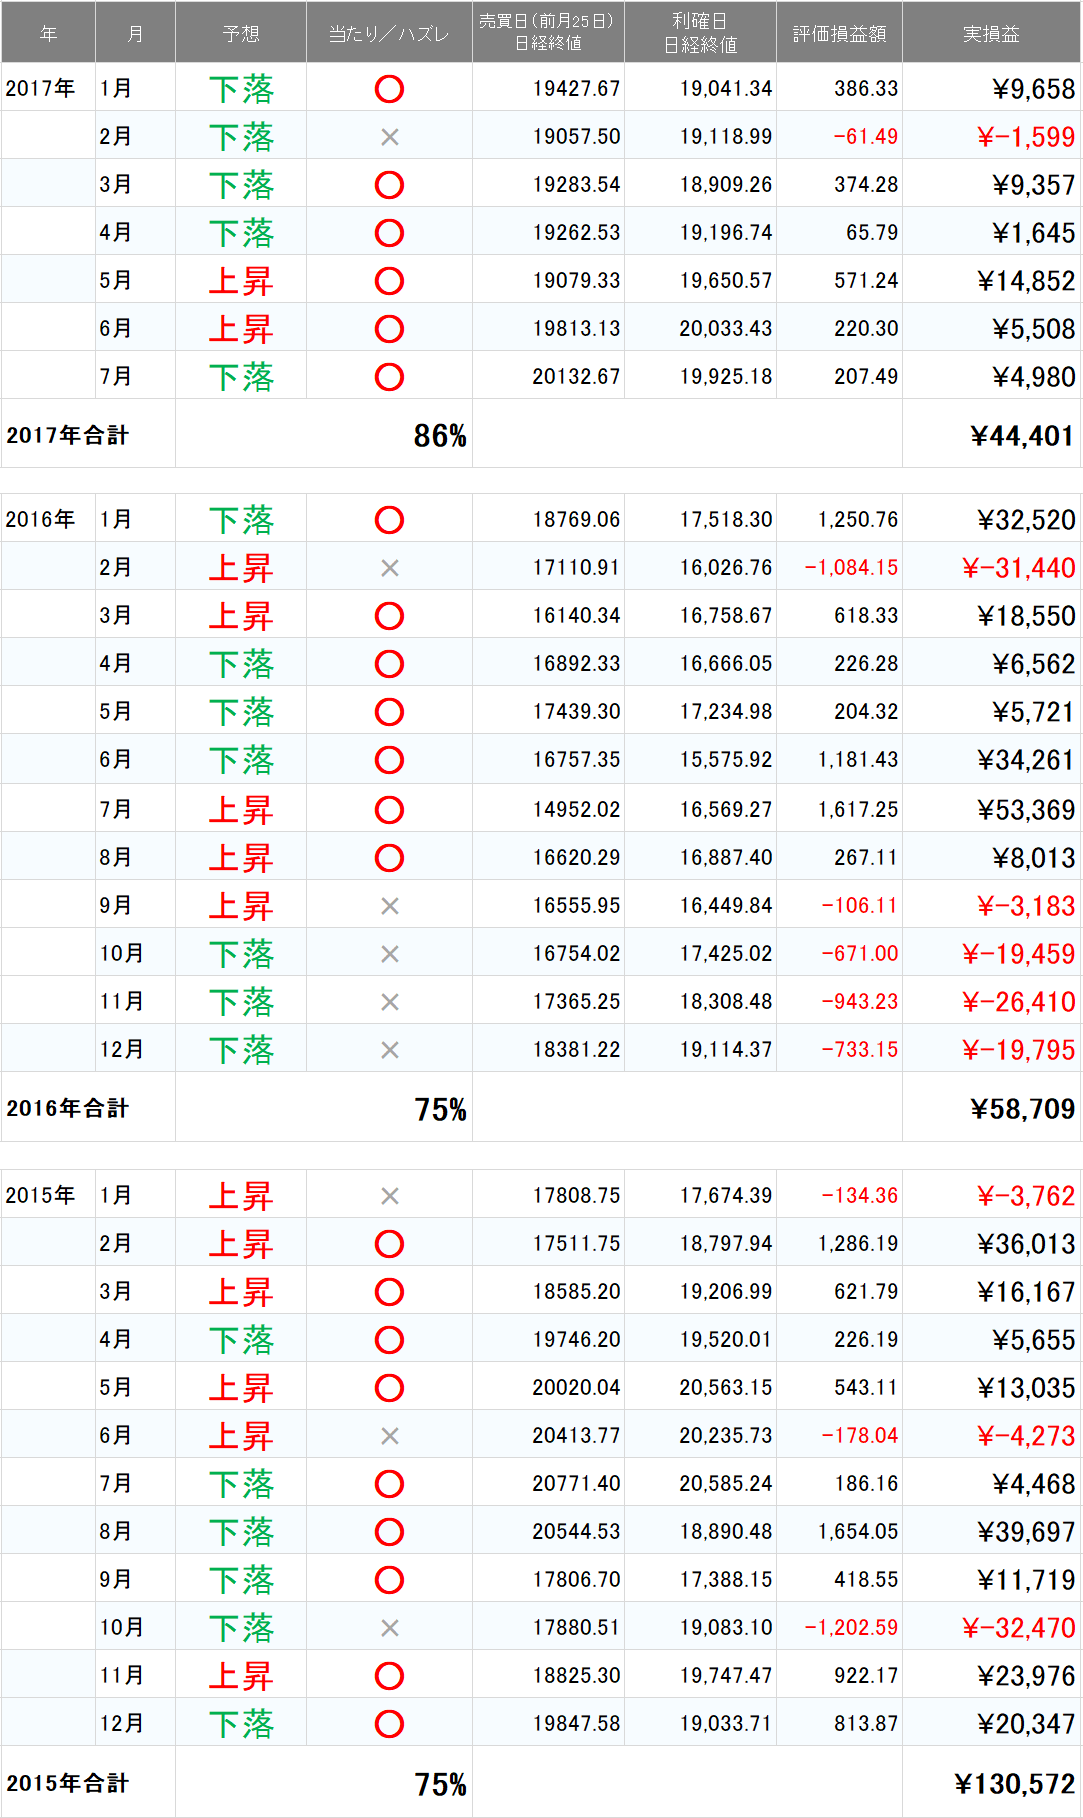Click the 1,654.05 valuation gain
Viewport: 1083px width, 1818px height.
click(x=858, y=1532)
